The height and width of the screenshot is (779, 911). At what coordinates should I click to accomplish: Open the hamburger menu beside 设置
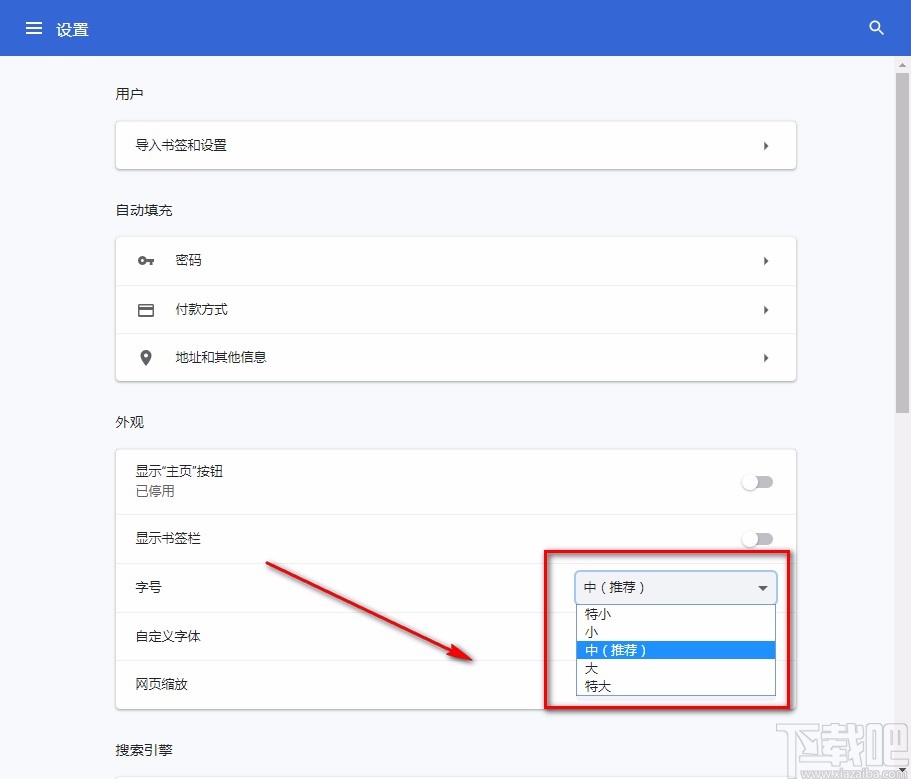coord(33,28)
